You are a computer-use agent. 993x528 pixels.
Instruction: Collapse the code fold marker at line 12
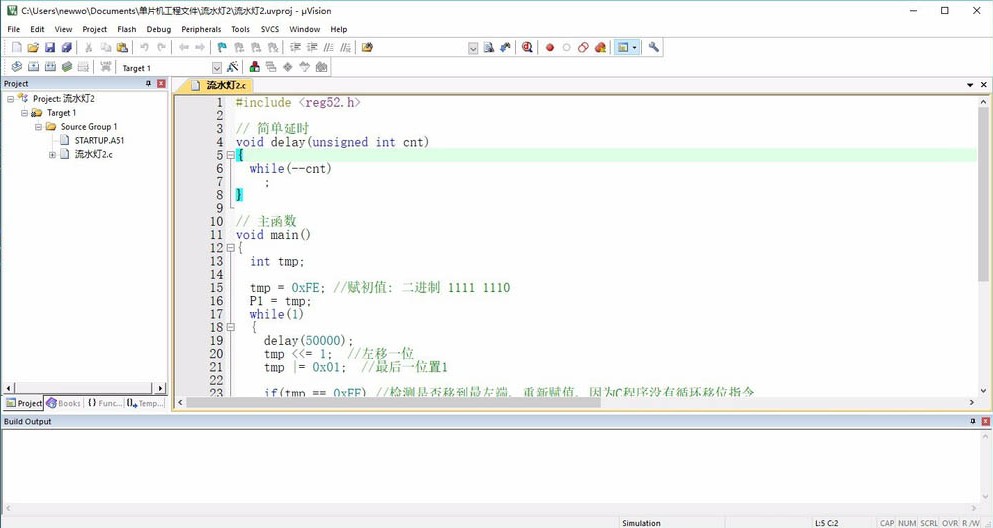coord(231,248)
